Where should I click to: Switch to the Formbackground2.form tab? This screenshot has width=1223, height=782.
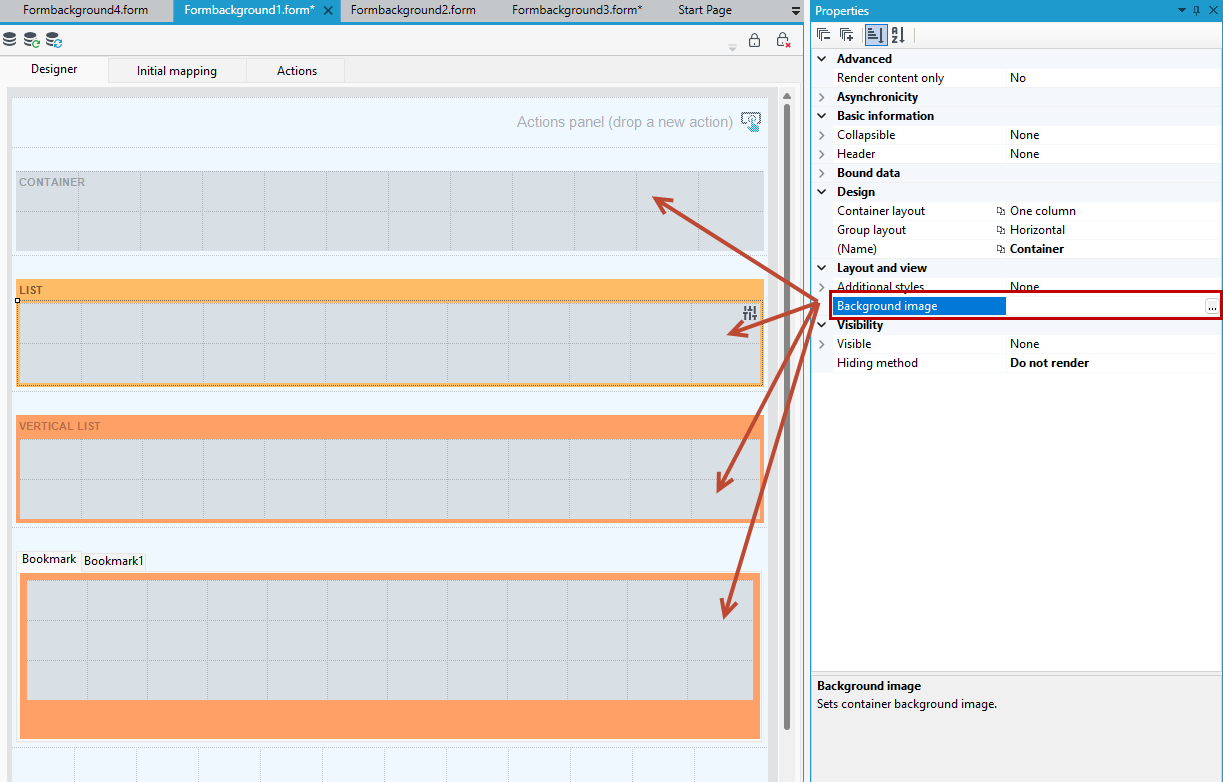[413, 10]
